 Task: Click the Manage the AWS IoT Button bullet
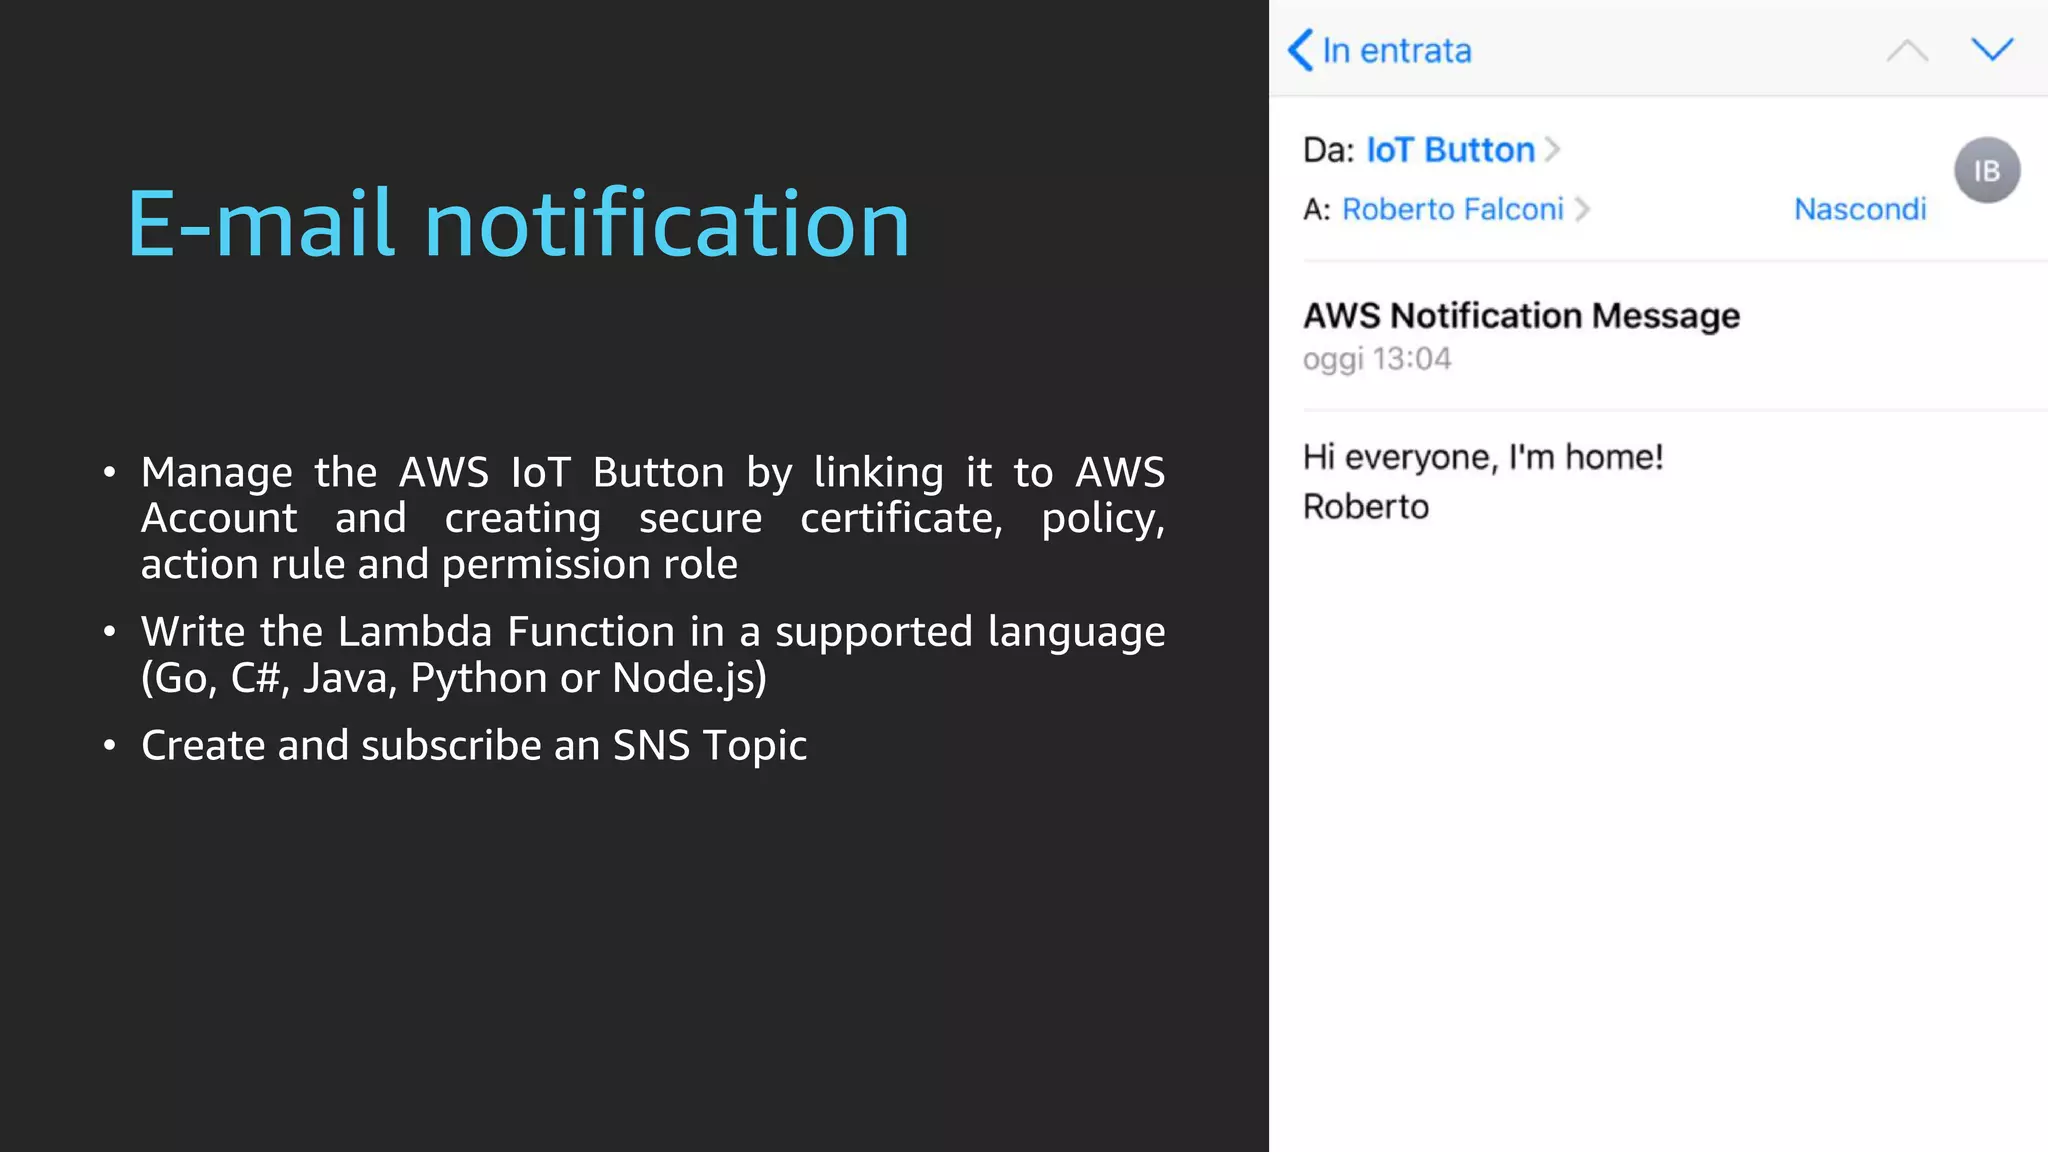[653, 518]
